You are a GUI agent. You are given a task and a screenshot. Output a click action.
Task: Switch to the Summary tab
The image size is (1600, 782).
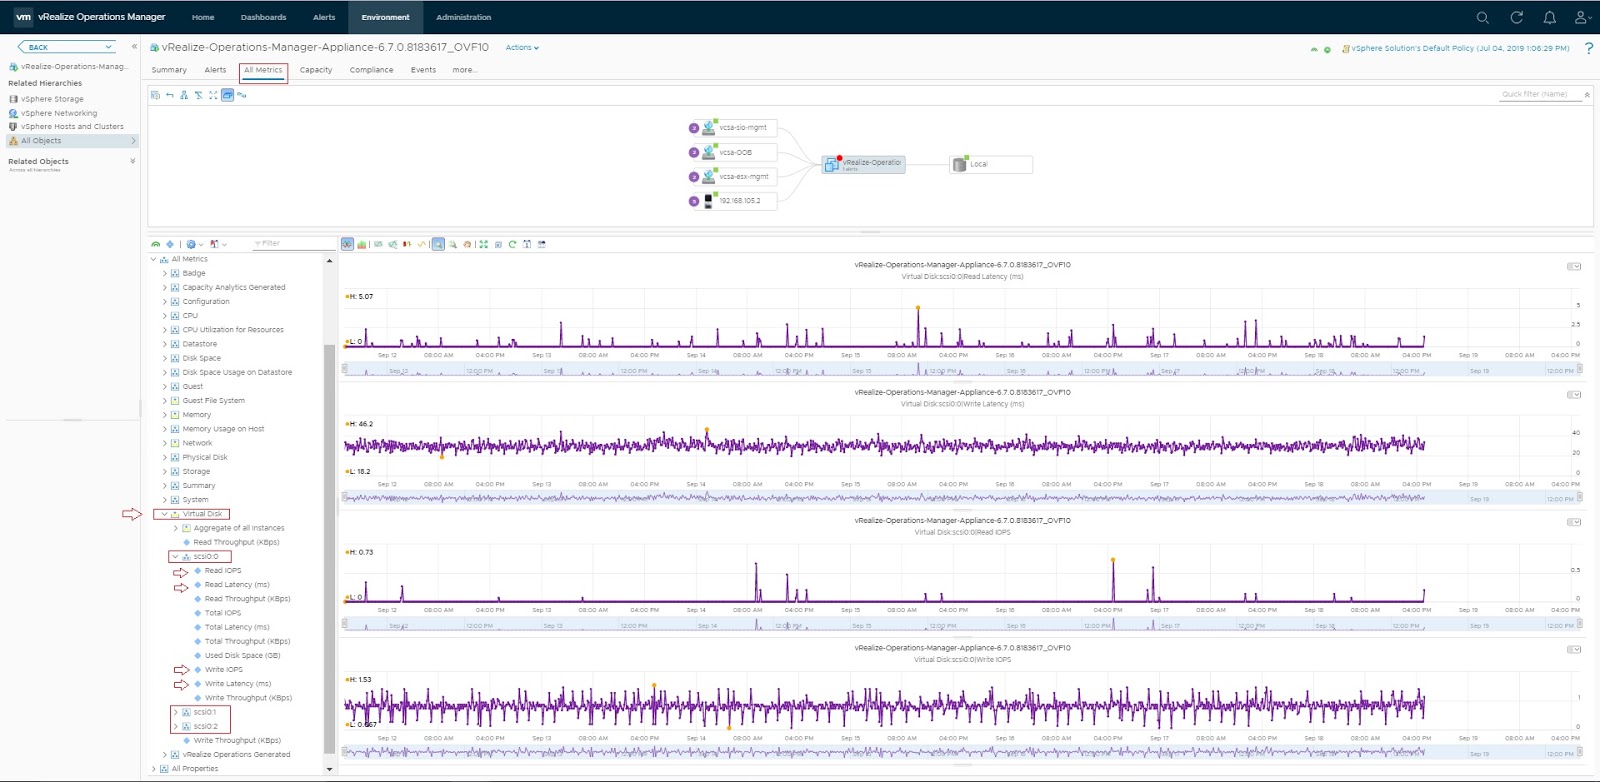click(x=169, y=70)
